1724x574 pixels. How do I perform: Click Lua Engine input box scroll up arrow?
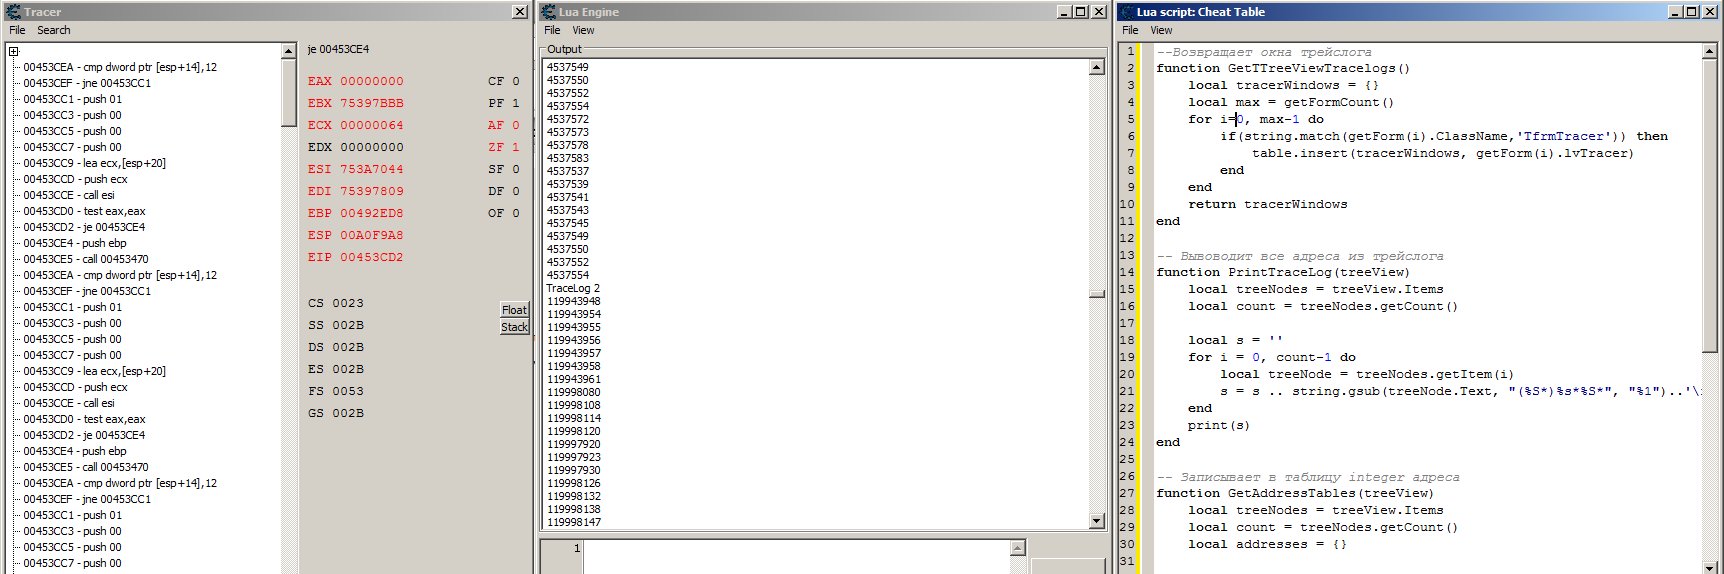(x=1018, y=548)
